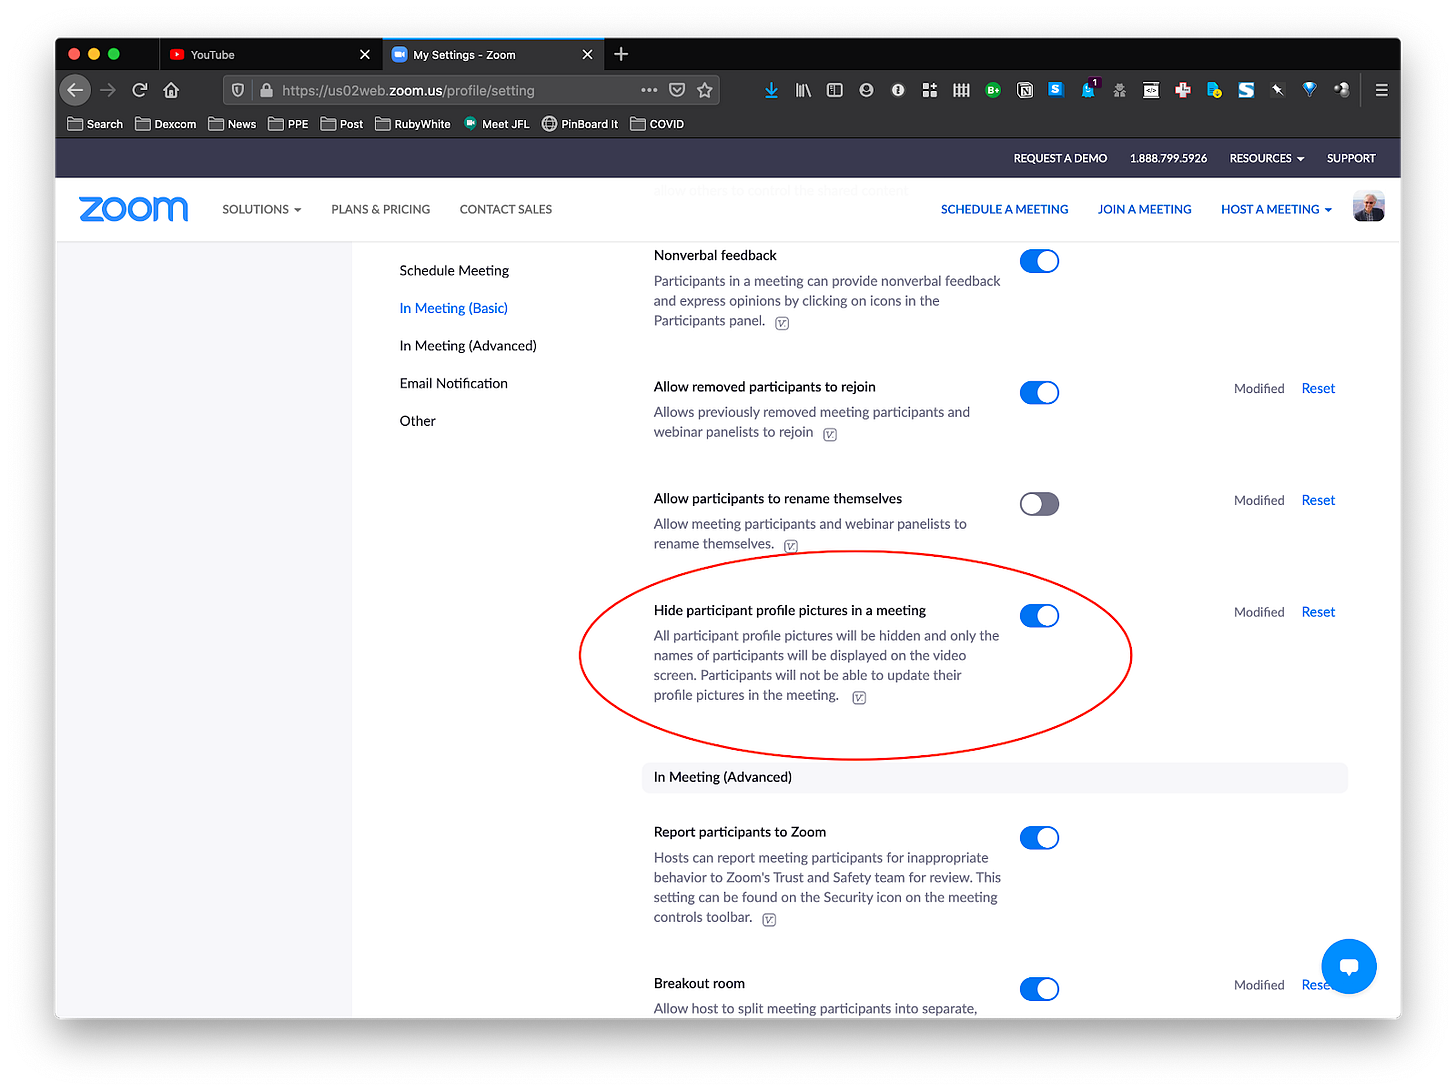
Task: Click the Notion web clipper icon
Action: (1025, 90)
